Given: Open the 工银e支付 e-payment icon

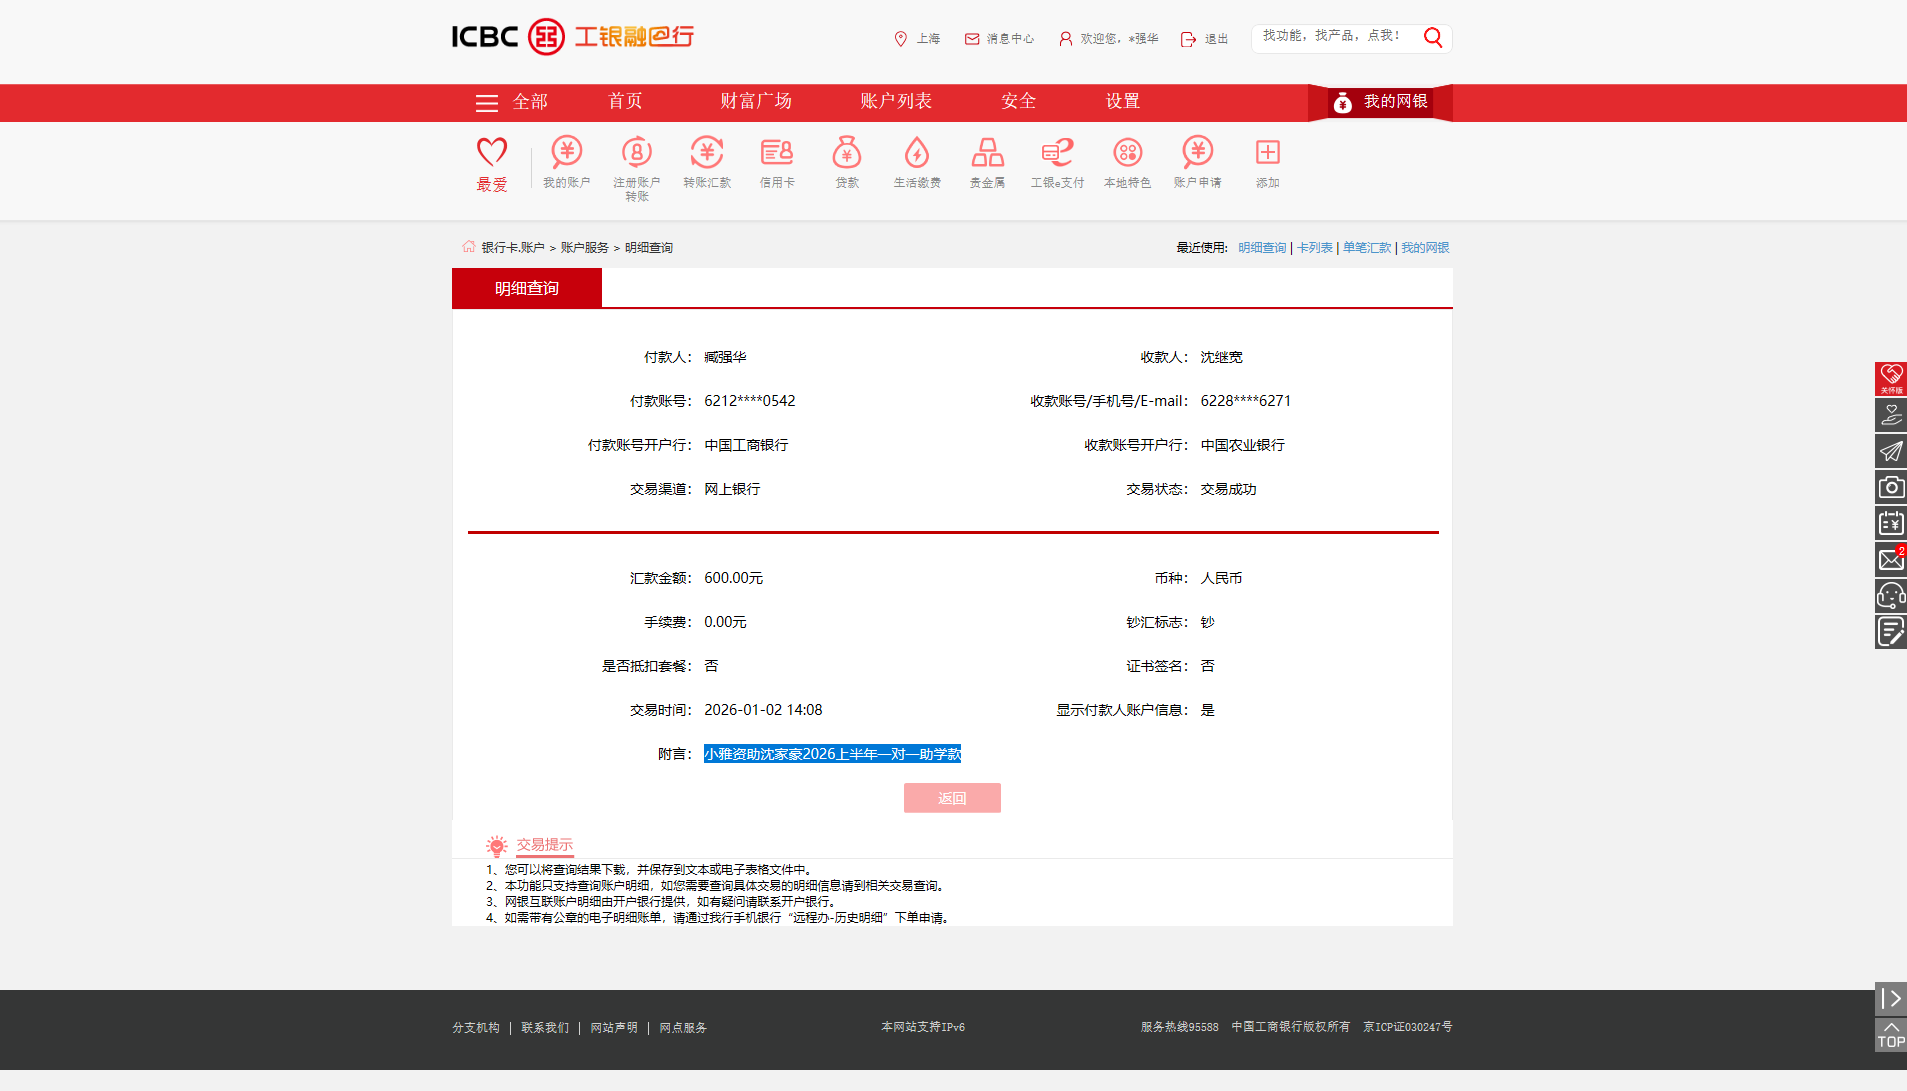Looking at the screenshot, I should pos(1056,162).
